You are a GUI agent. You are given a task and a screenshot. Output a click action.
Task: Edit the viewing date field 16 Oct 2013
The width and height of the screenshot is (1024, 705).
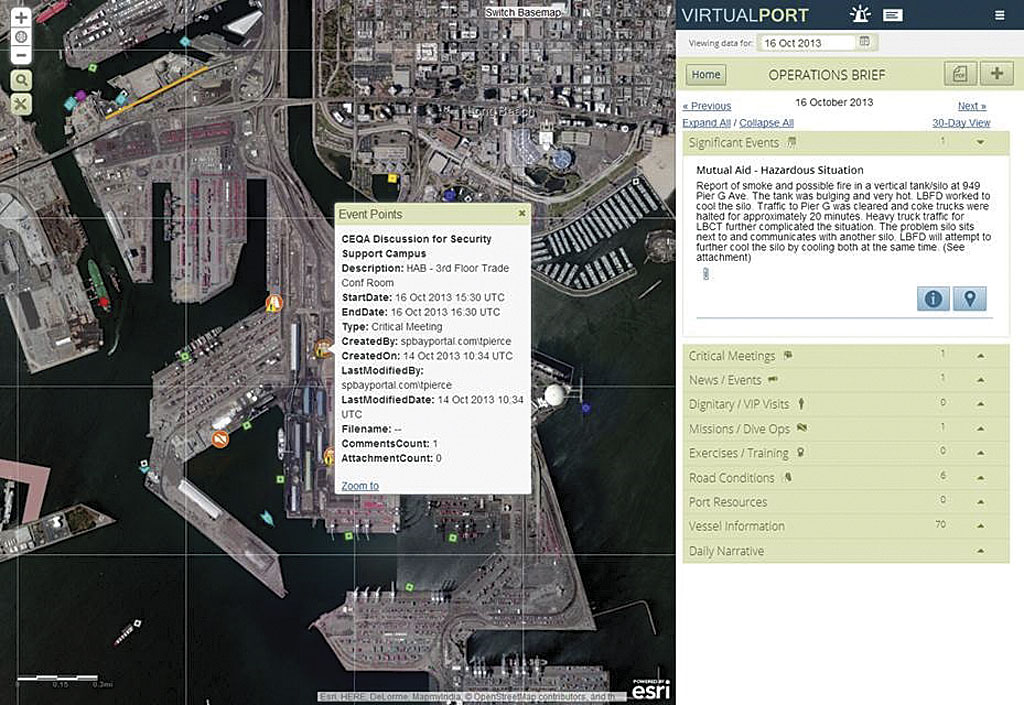pos(807,43)
